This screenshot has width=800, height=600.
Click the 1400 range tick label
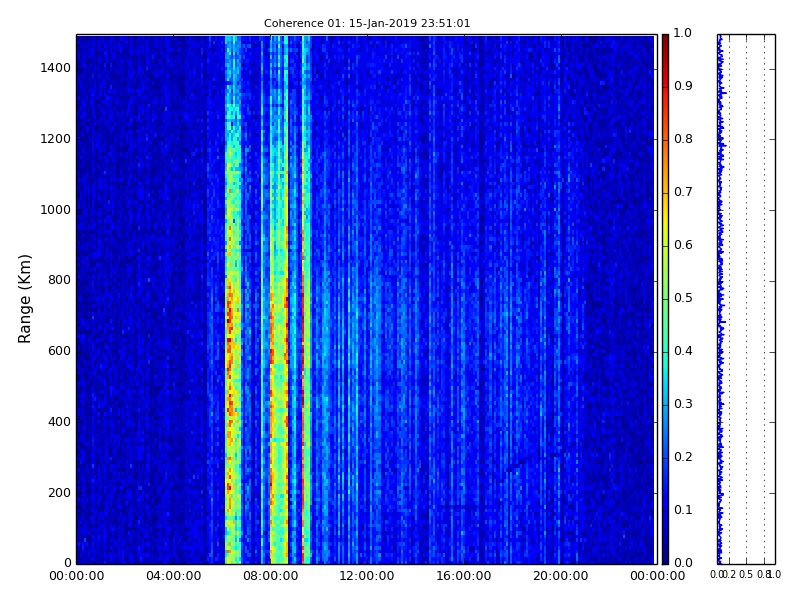tap(56, 68)
